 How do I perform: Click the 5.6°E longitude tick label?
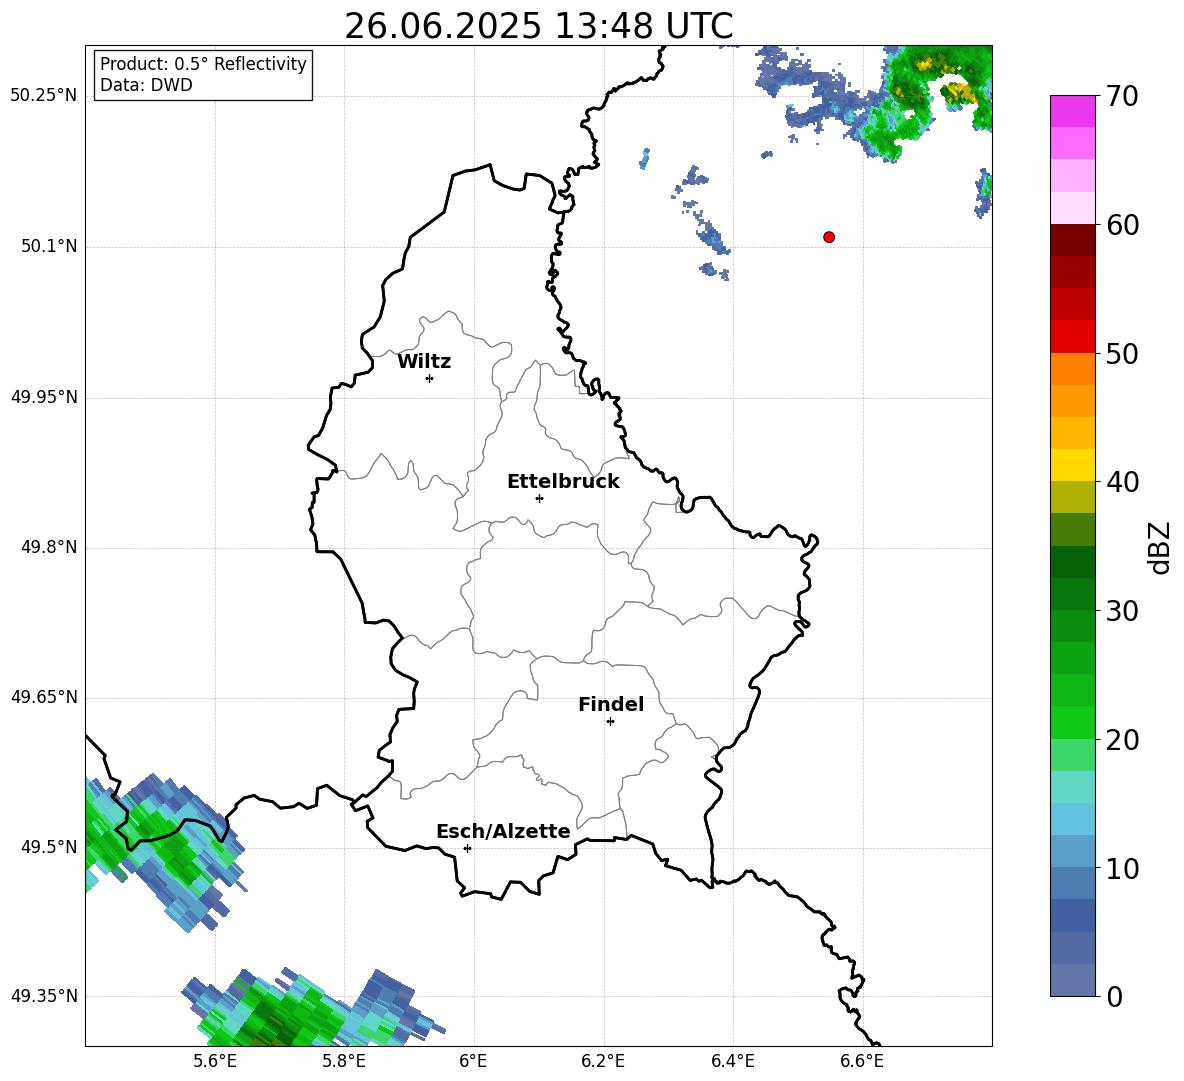(x=214, y=1061)
